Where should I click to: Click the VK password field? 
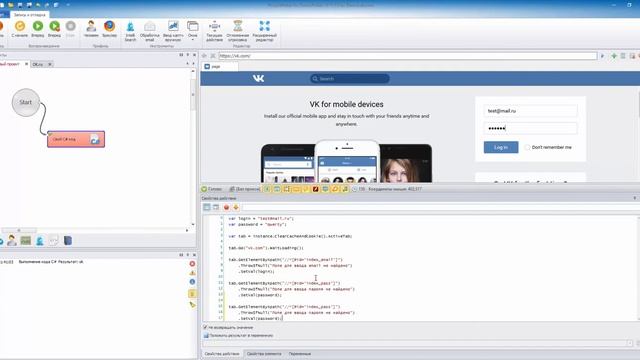pos(530,128)
